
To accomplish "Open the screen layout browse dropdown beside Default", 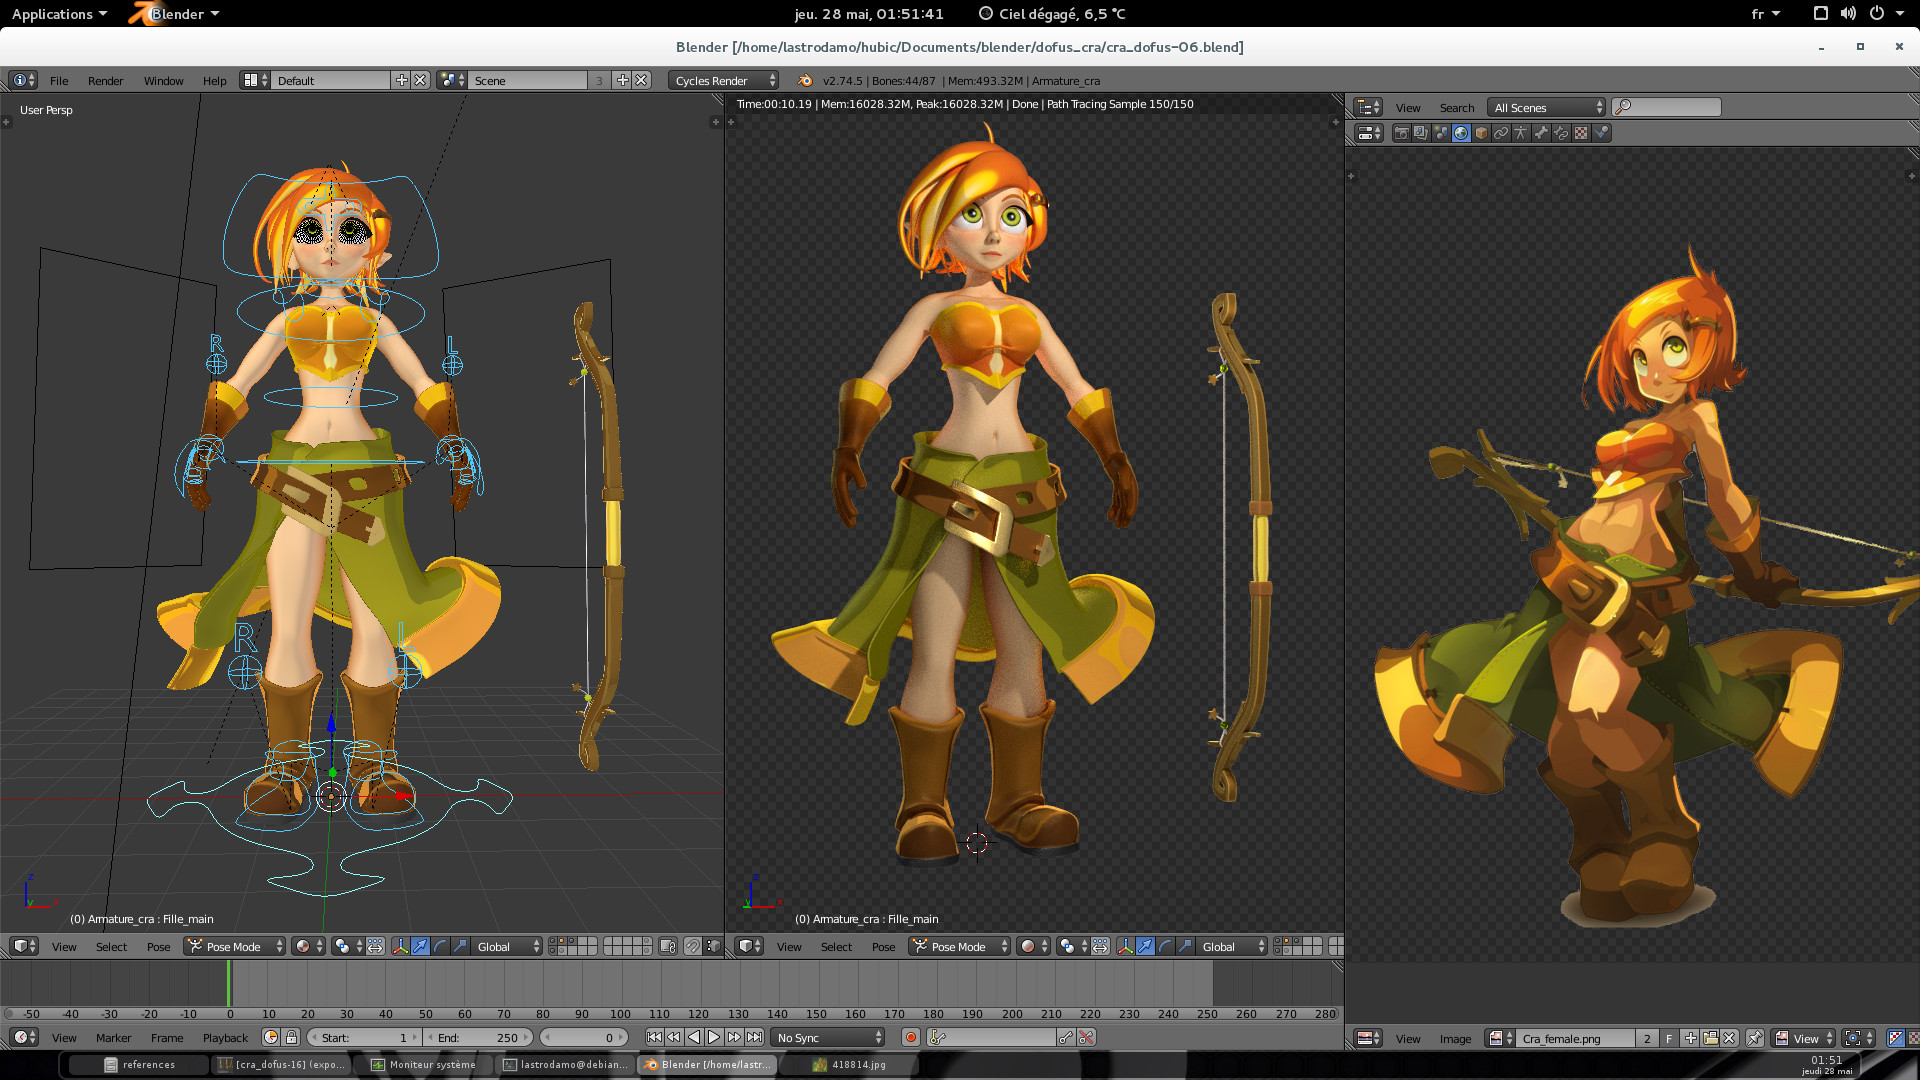I will point(255,80).
